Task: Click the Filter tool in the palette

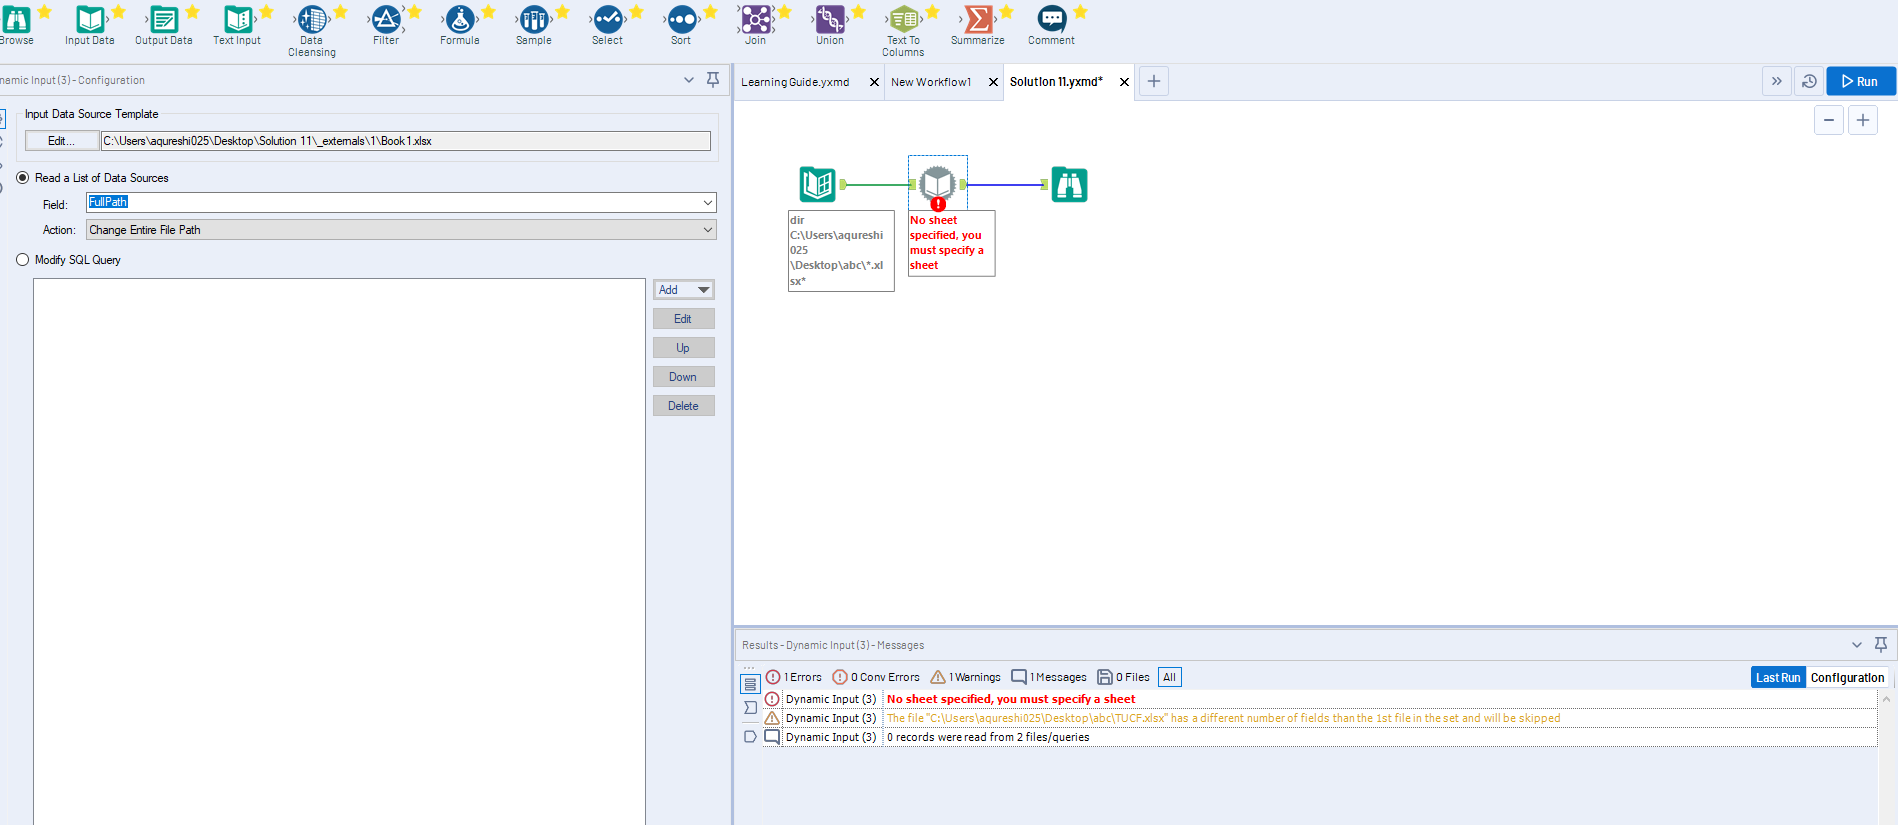Action: 386,19
